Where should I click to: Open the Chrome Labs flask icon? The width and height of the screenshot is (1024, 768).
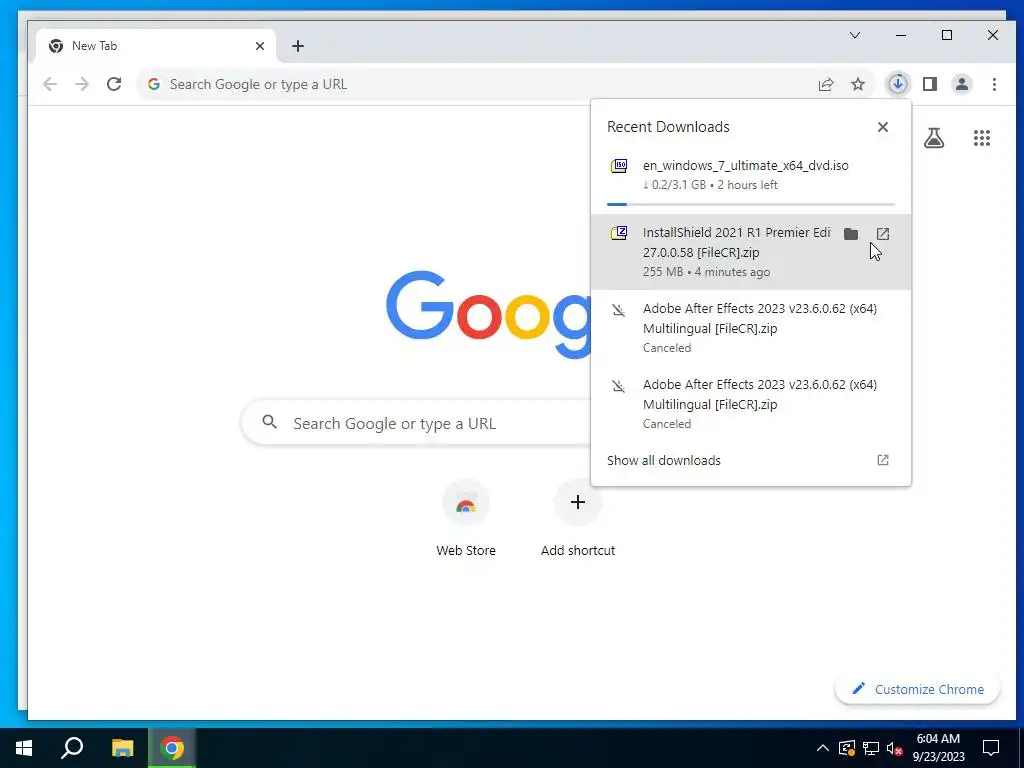(933, 138)
